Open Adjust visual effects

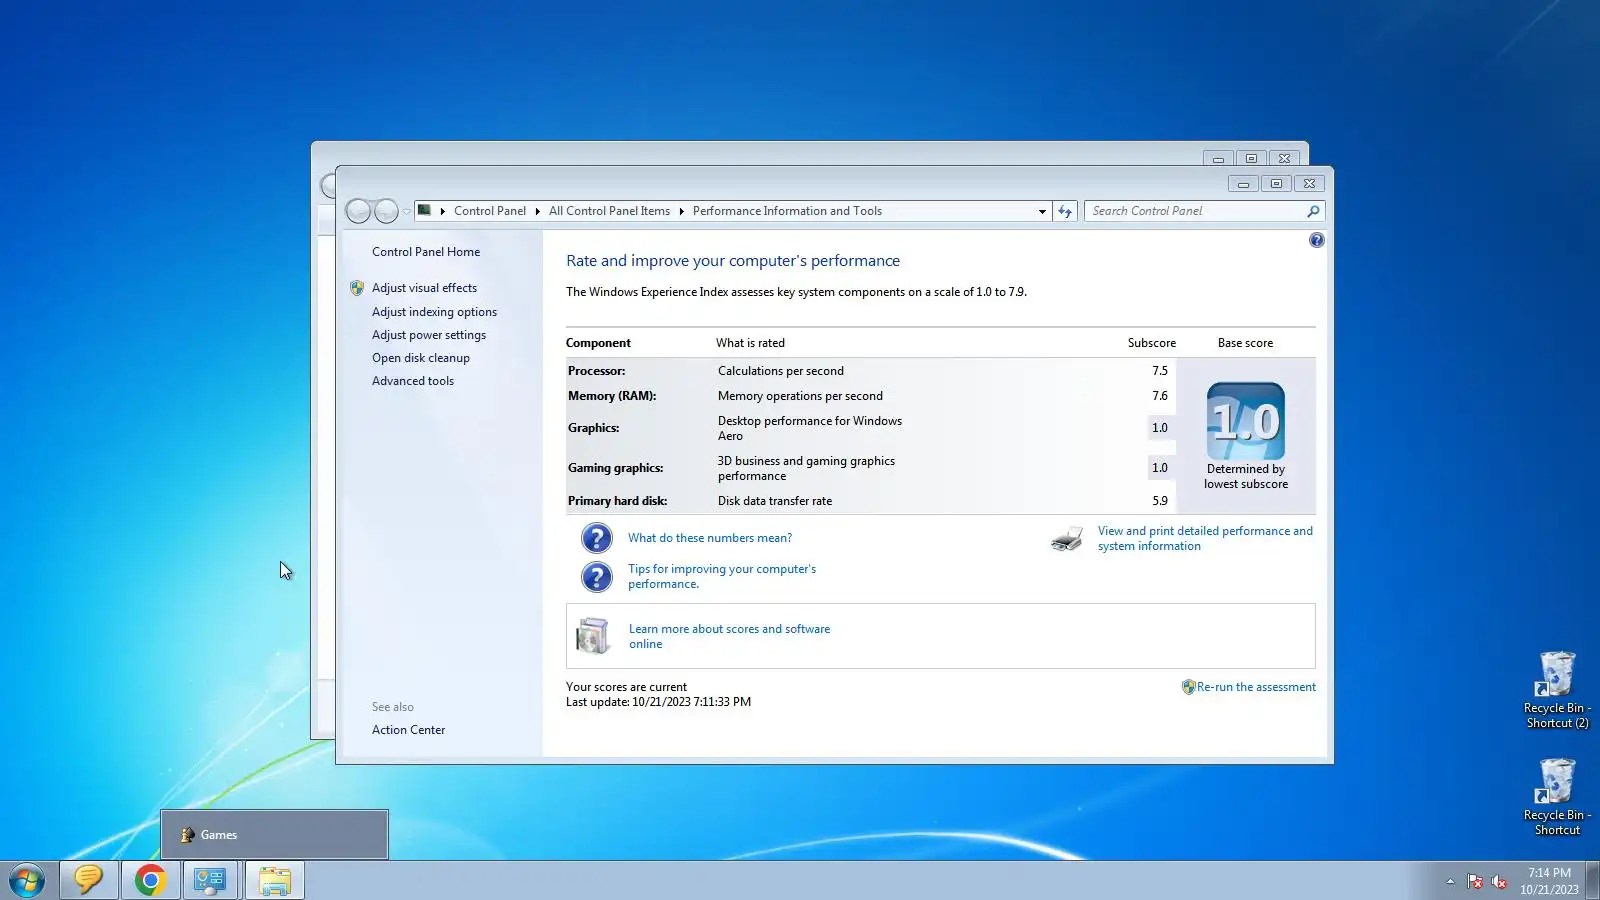424,288
